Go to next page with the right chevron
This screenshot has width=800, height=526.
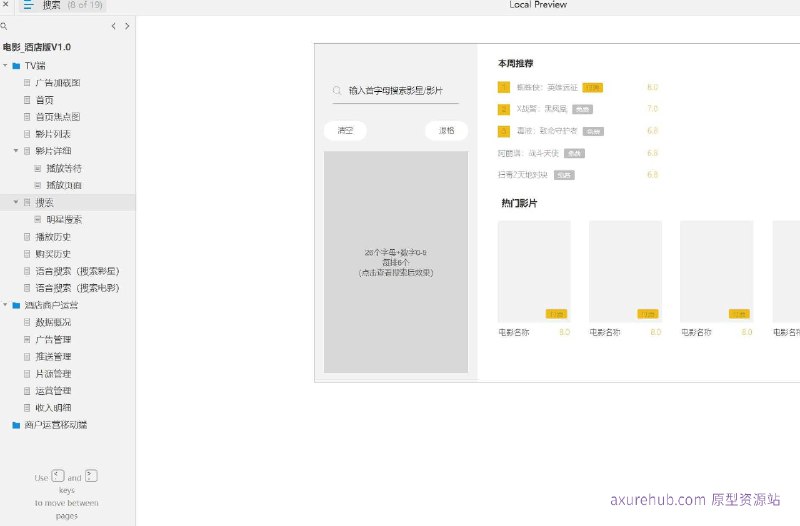[127, 26]
